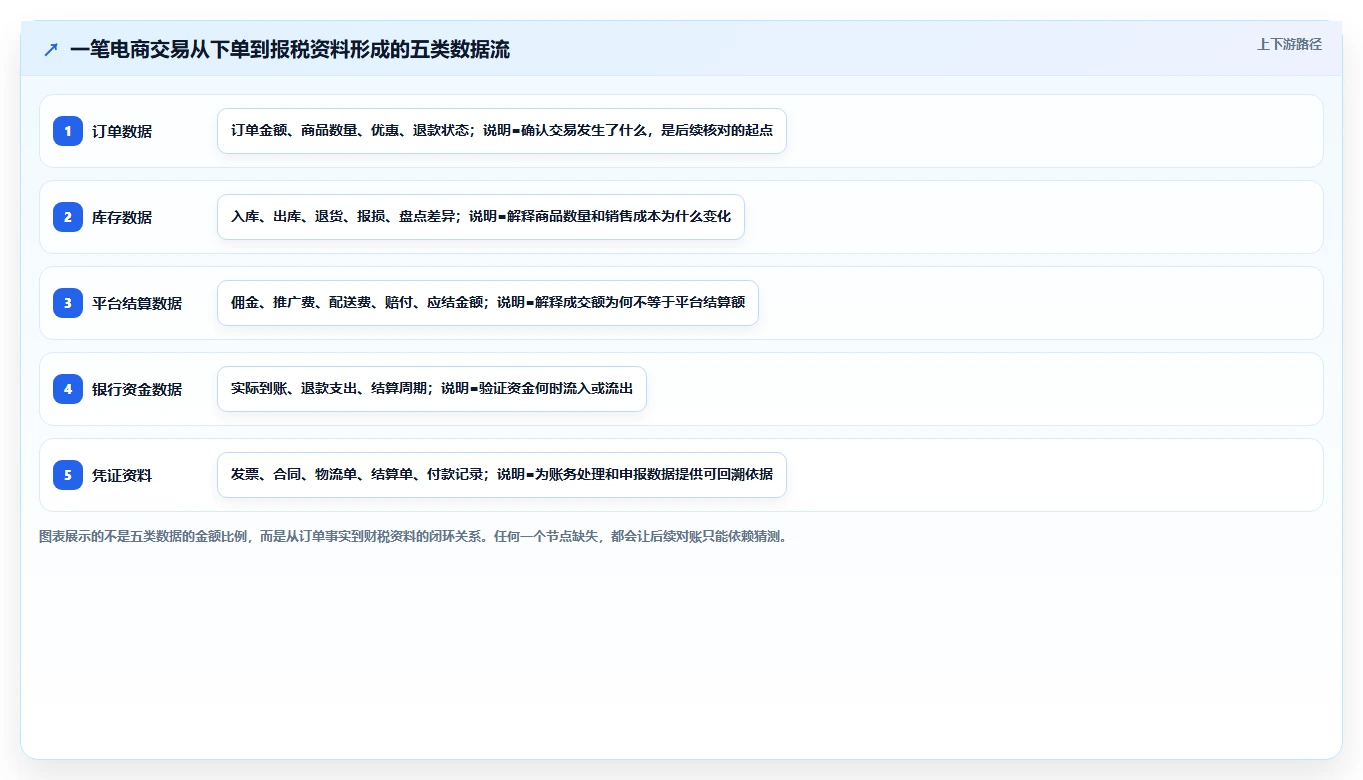This screenshot has height=780, width=1363.
Task: Select the 银行资金数据 label
Action: [x=137, y=389]
